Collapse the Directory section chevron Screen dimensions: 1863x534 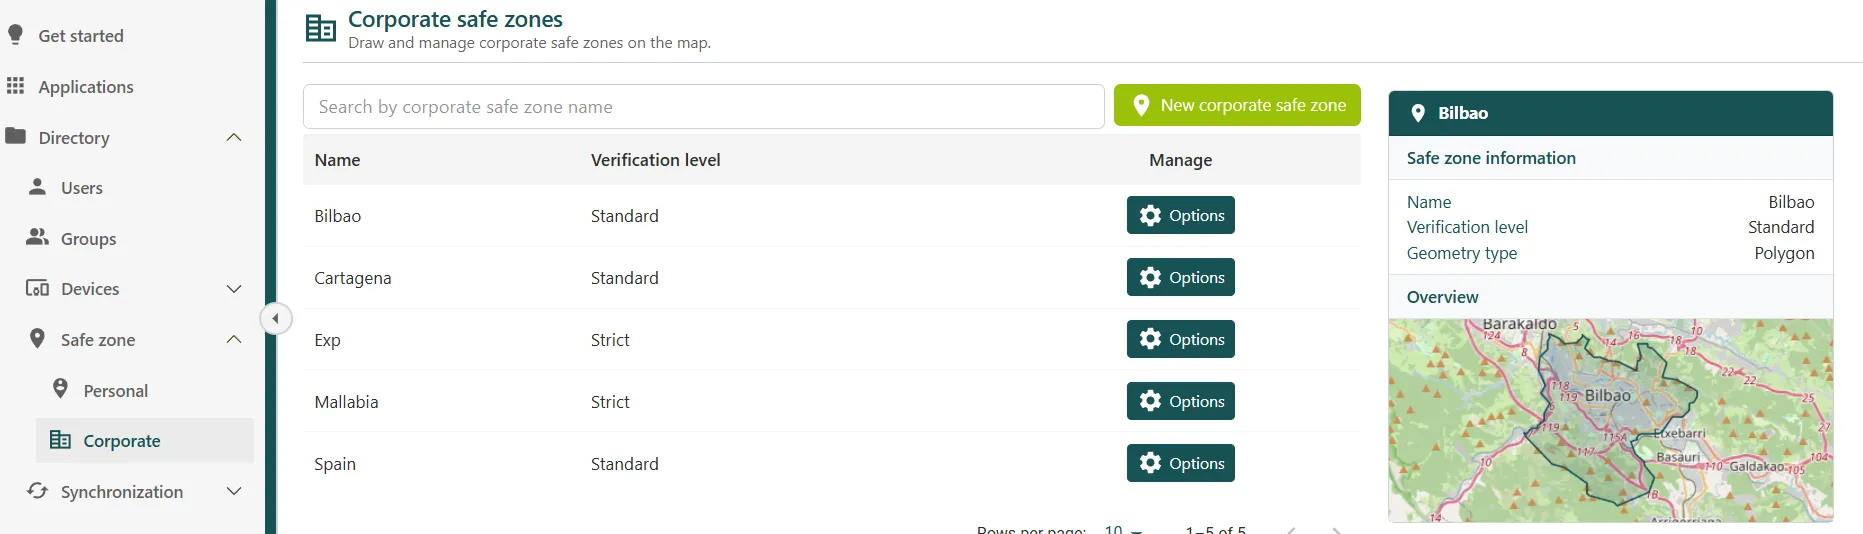tap(234, 137)
